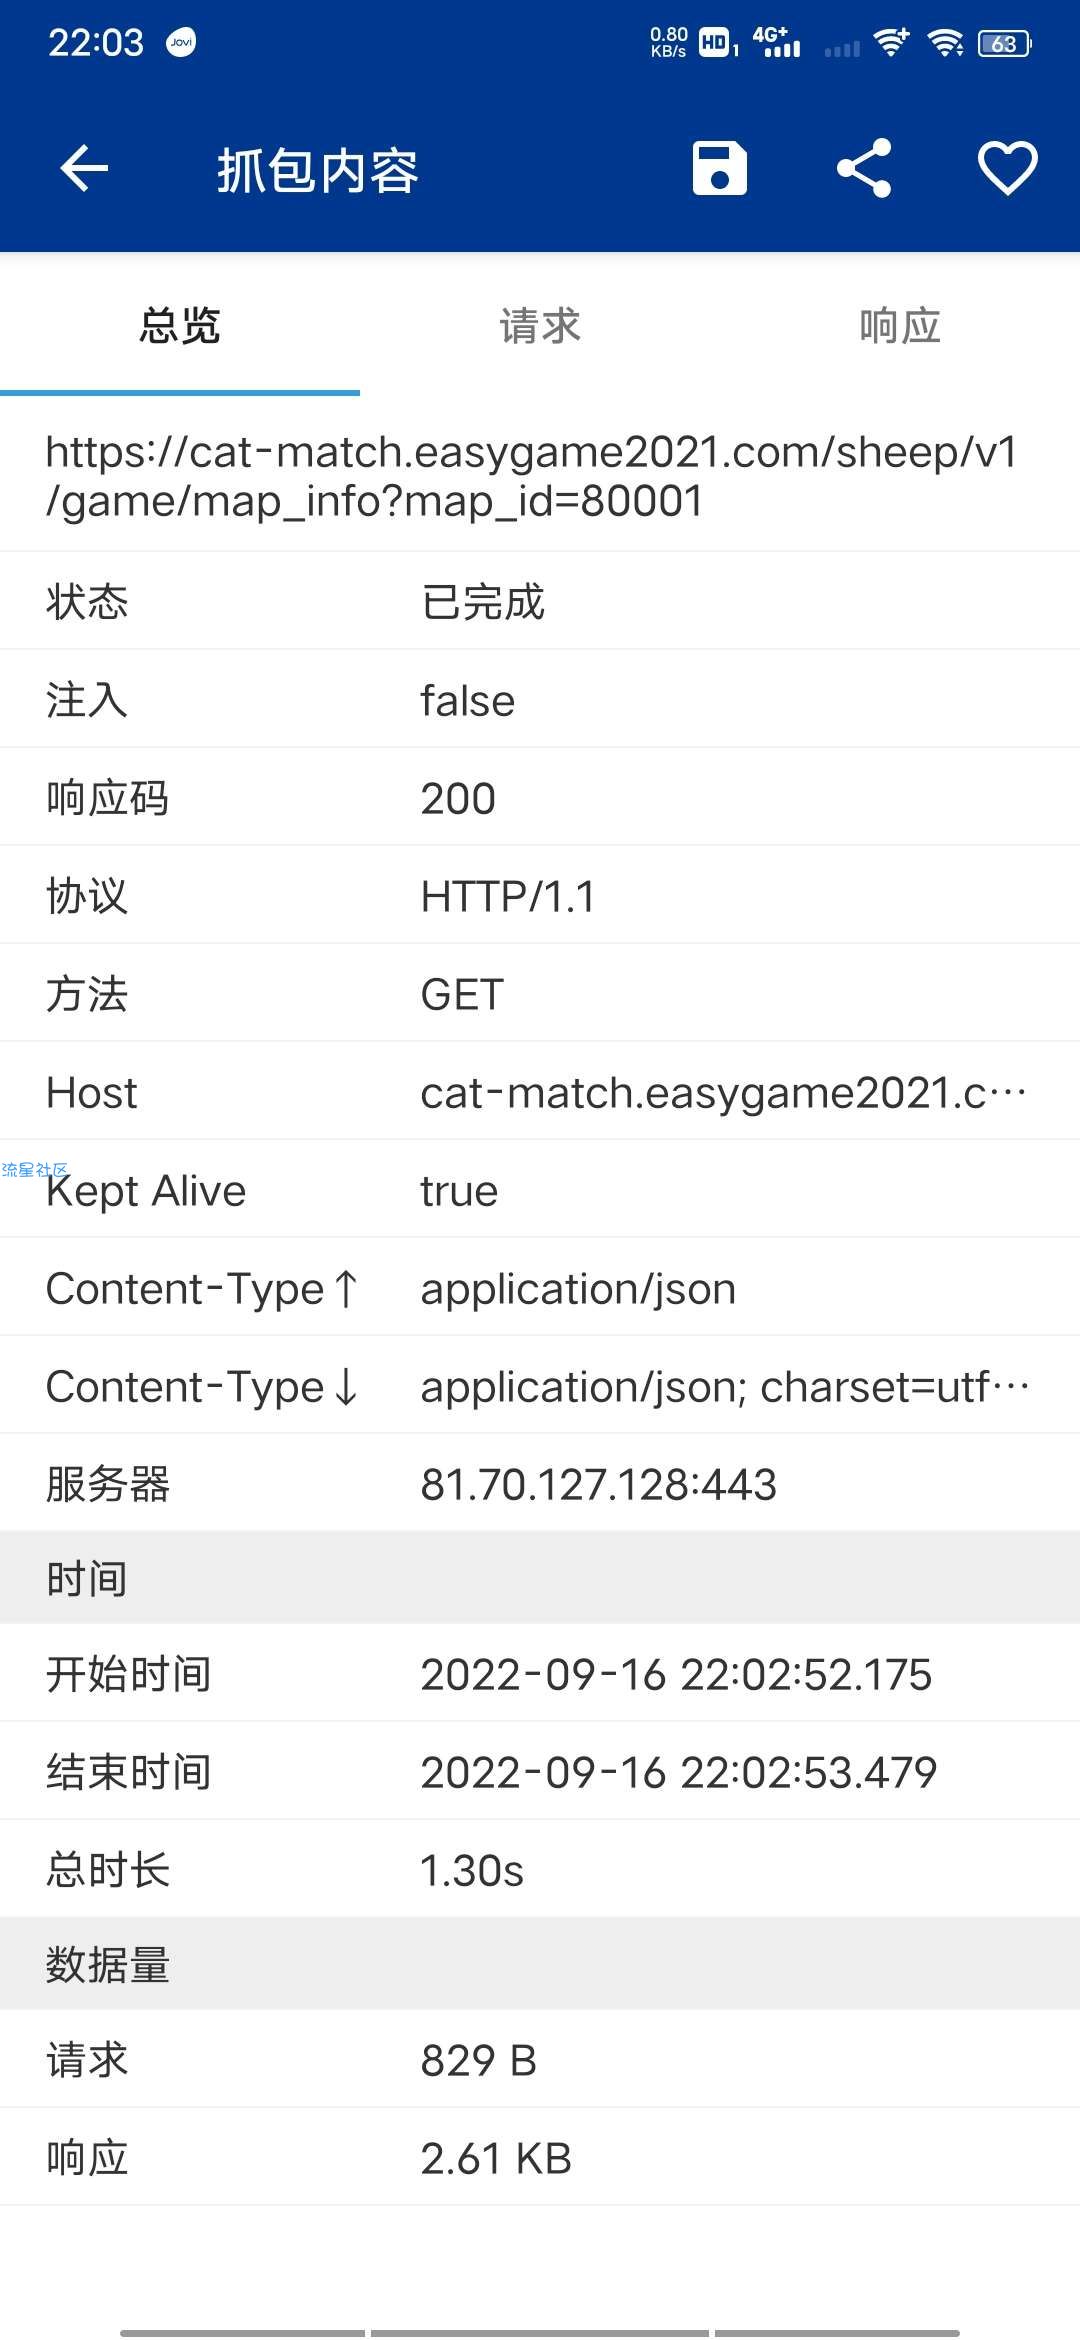This screenshot has width=1080, height=2340.
Task: Tap the Jovi notification icon
Action: coord(181,42)
